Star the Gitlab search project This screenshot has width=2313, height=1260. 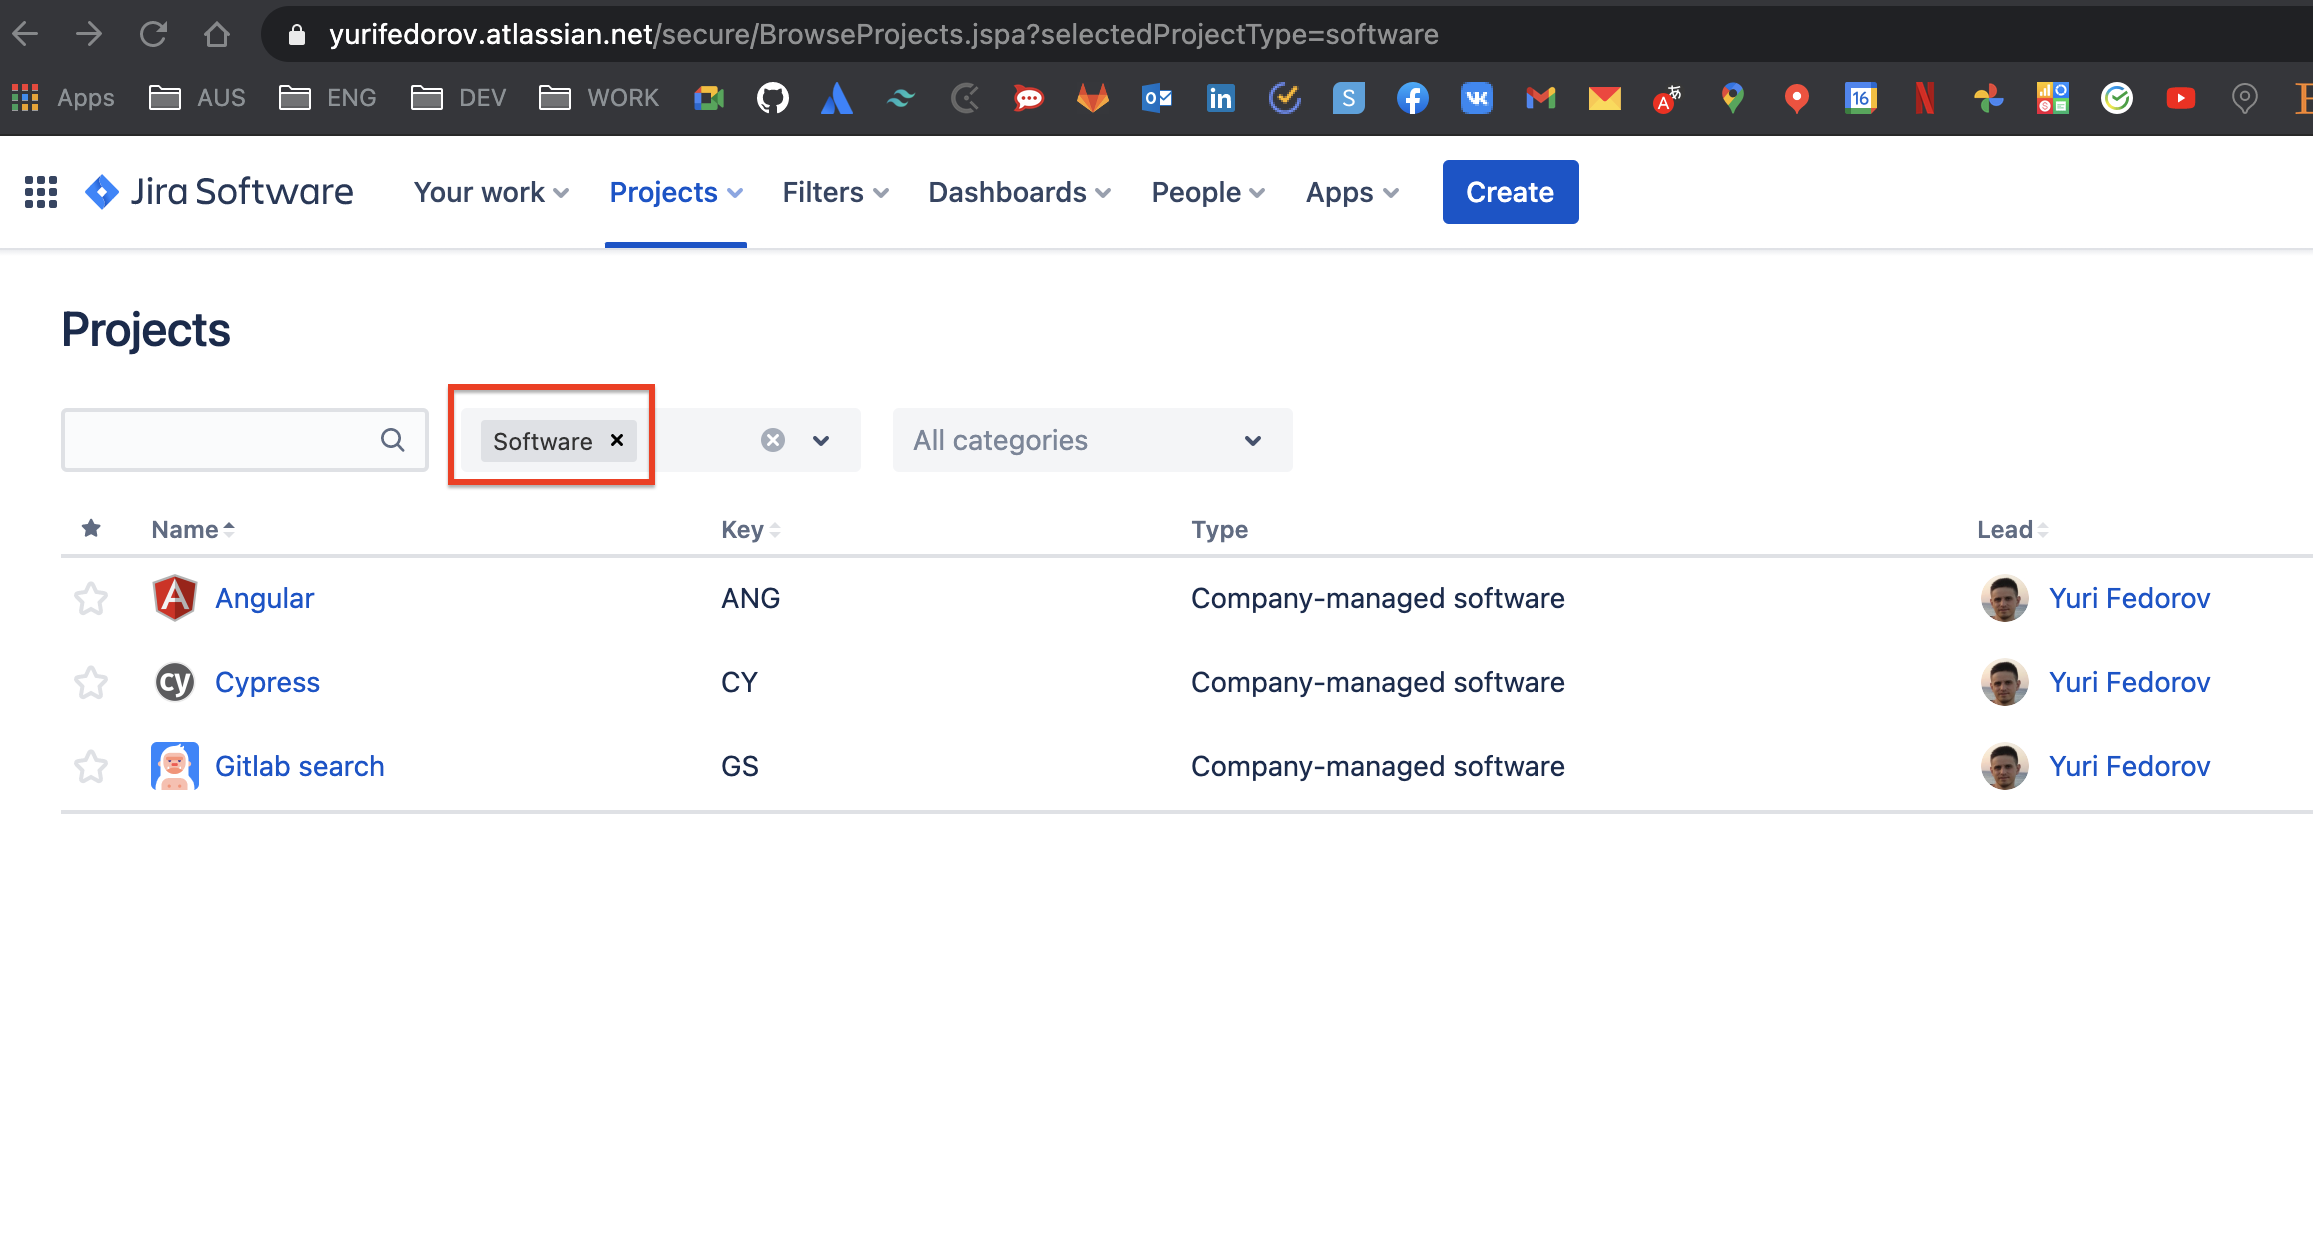[x=91, y=766]
